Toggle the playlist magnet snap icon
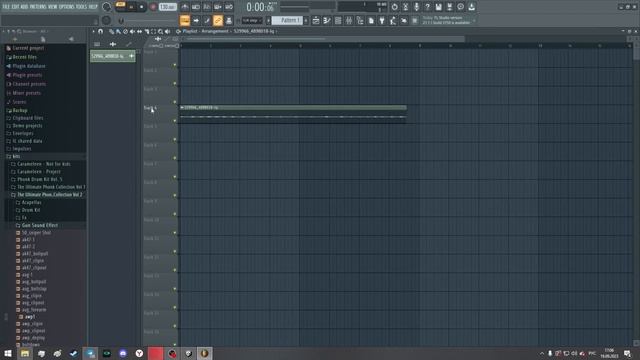The height and width of the screenshot is (360, 640). point(100,31)
